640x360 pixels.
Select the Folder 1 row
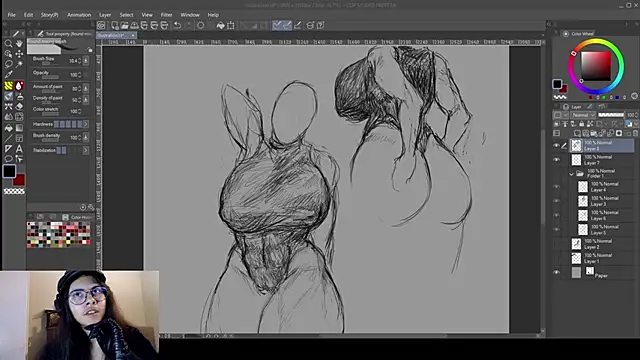(x=602, y=174)
